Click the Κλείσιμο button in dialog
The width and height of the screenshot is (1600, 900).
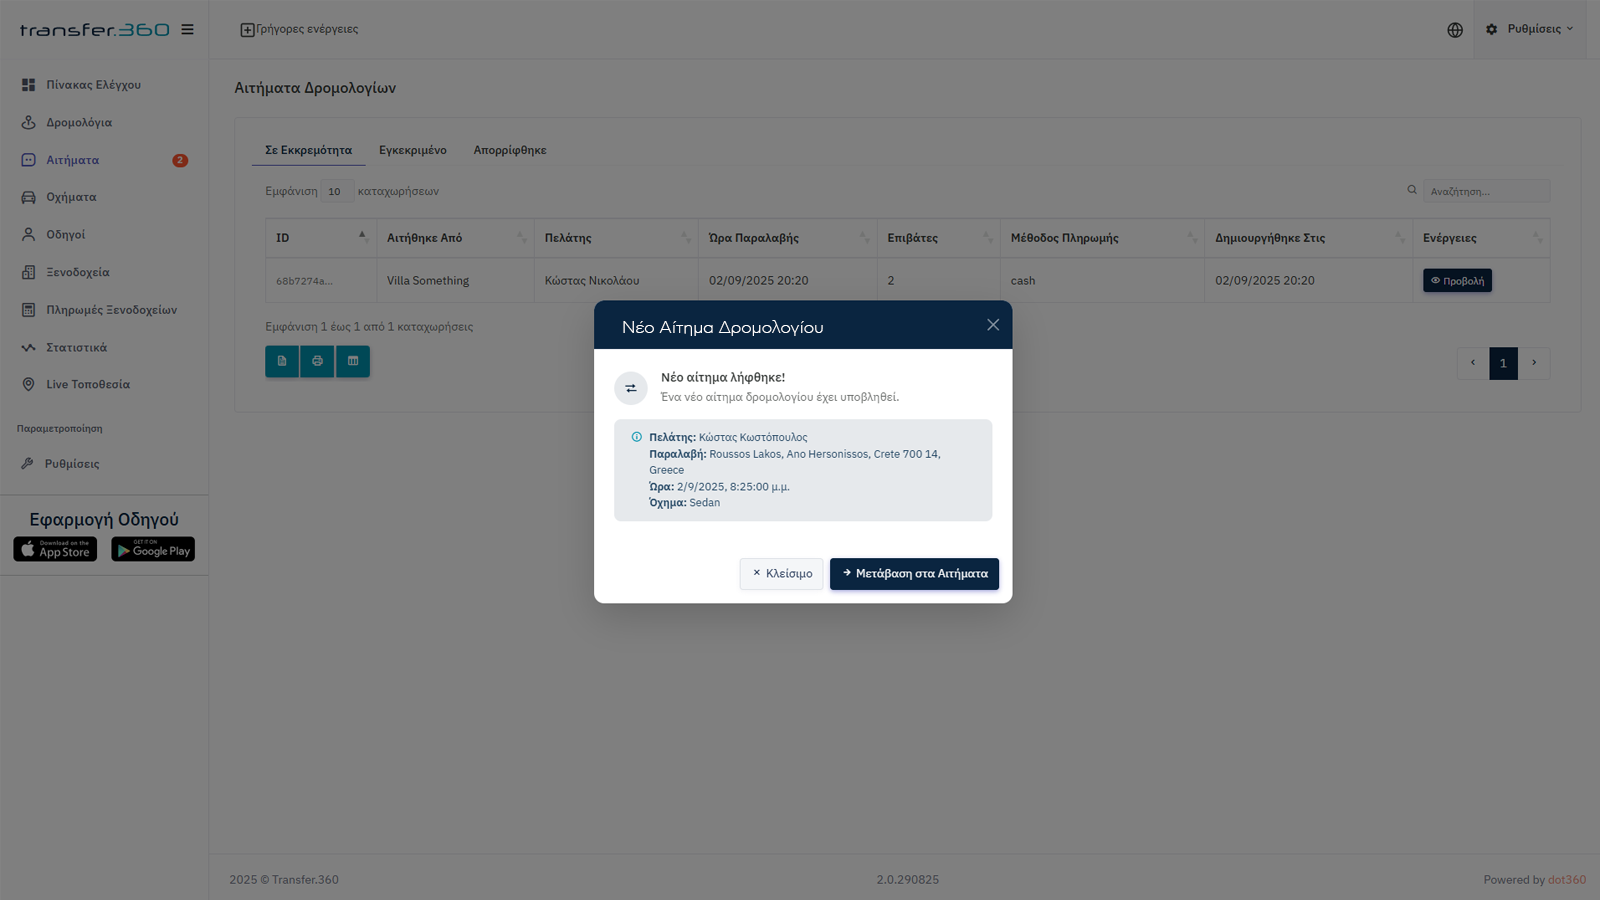tap(782, 574)
